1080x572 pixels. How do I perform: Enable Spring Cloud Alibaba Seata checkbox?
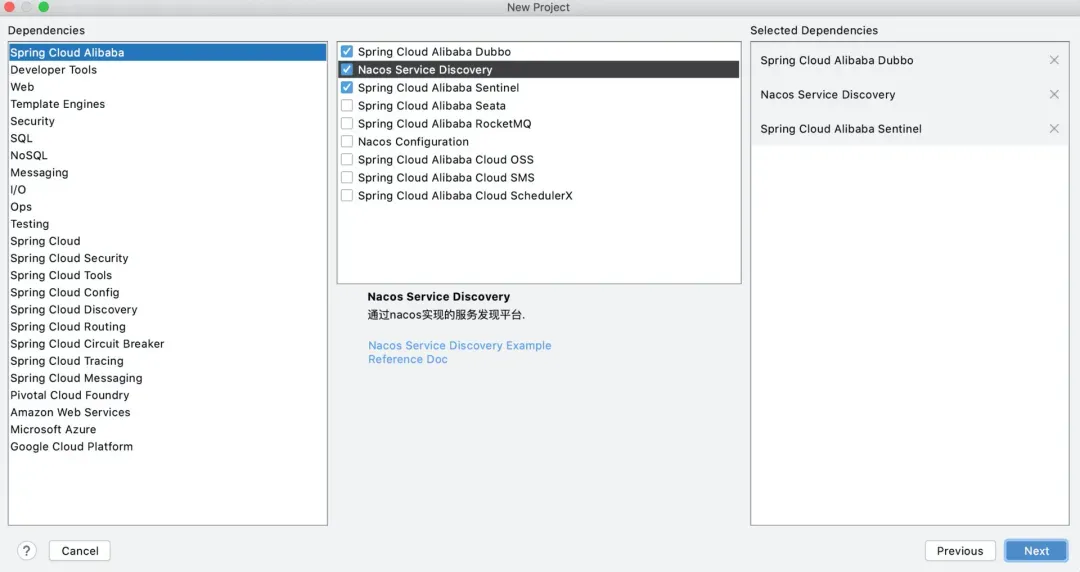(x=346, y=105)
